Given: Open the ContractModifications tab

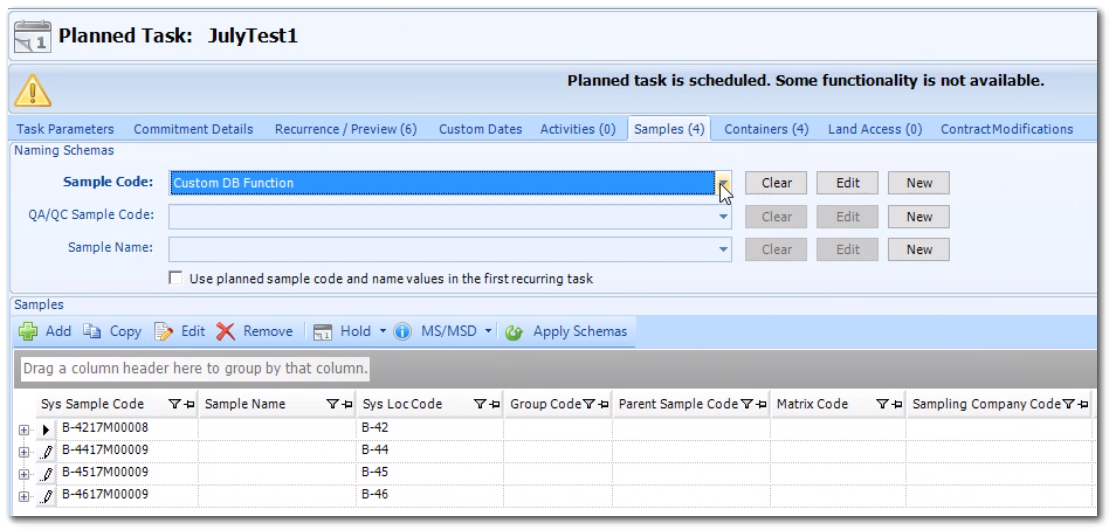Looking at the screenshot, I should (1007, 129).
